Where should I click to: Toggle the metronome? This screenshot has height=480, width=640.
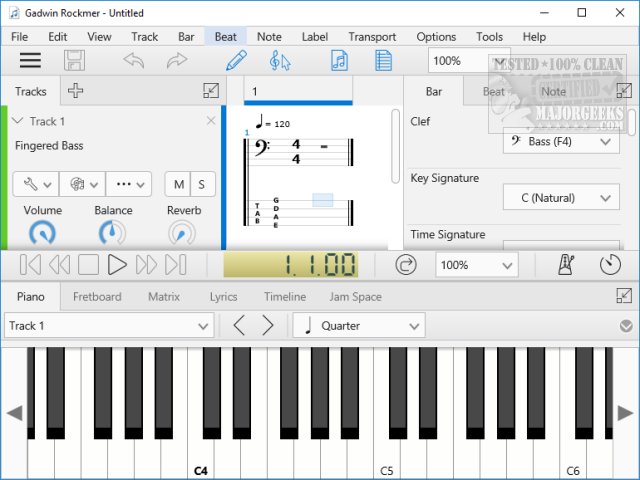[566, 264]
